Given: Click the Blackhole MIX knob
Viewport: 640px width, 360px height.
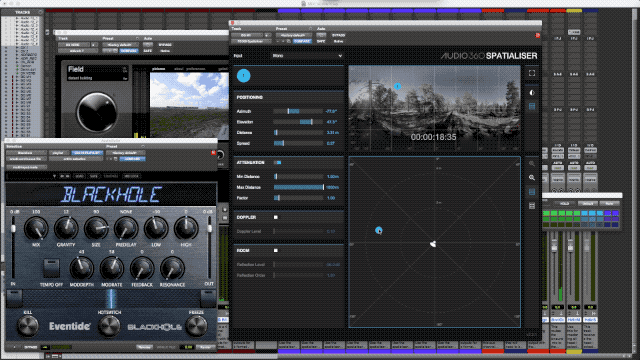Looking at the screenshot, I should [36, 229].
